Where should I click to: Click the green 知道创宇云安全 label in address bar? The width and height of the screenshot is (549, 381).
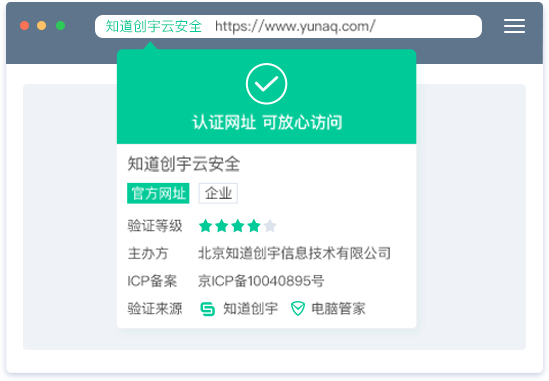[x=154, y=26]
